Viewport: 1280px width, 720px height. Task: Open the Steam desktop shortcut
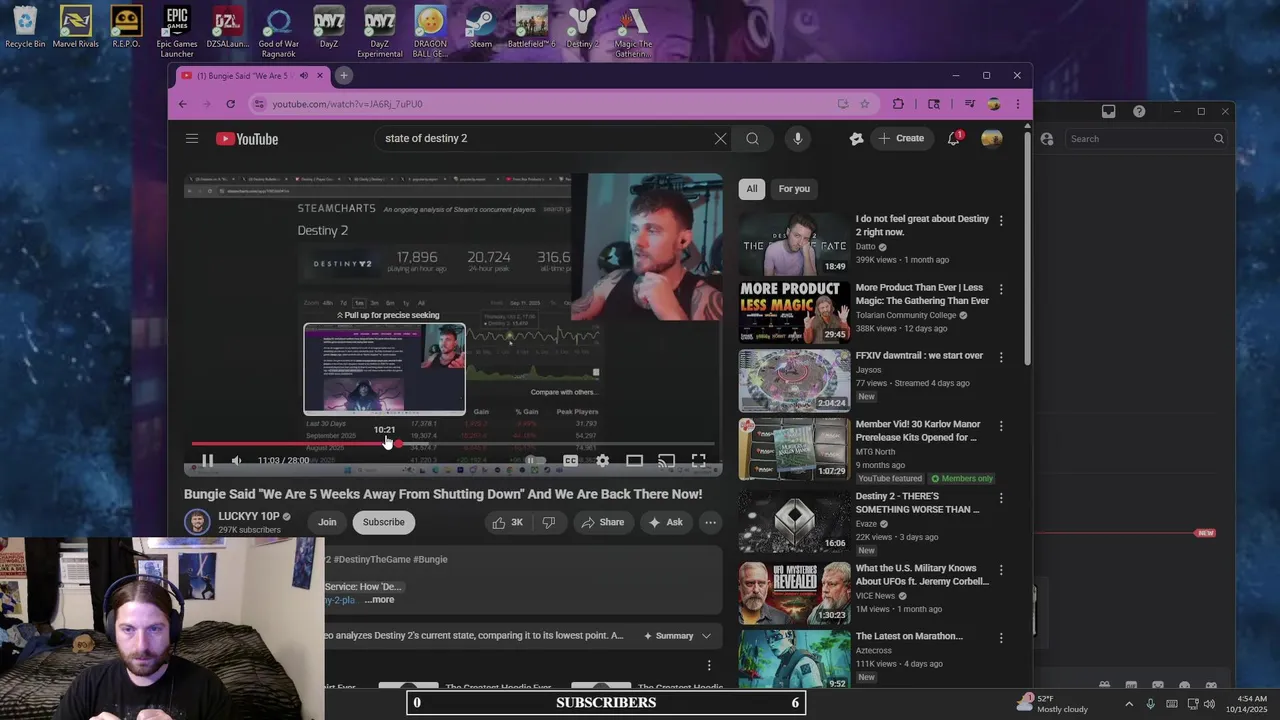click(481, 26)
